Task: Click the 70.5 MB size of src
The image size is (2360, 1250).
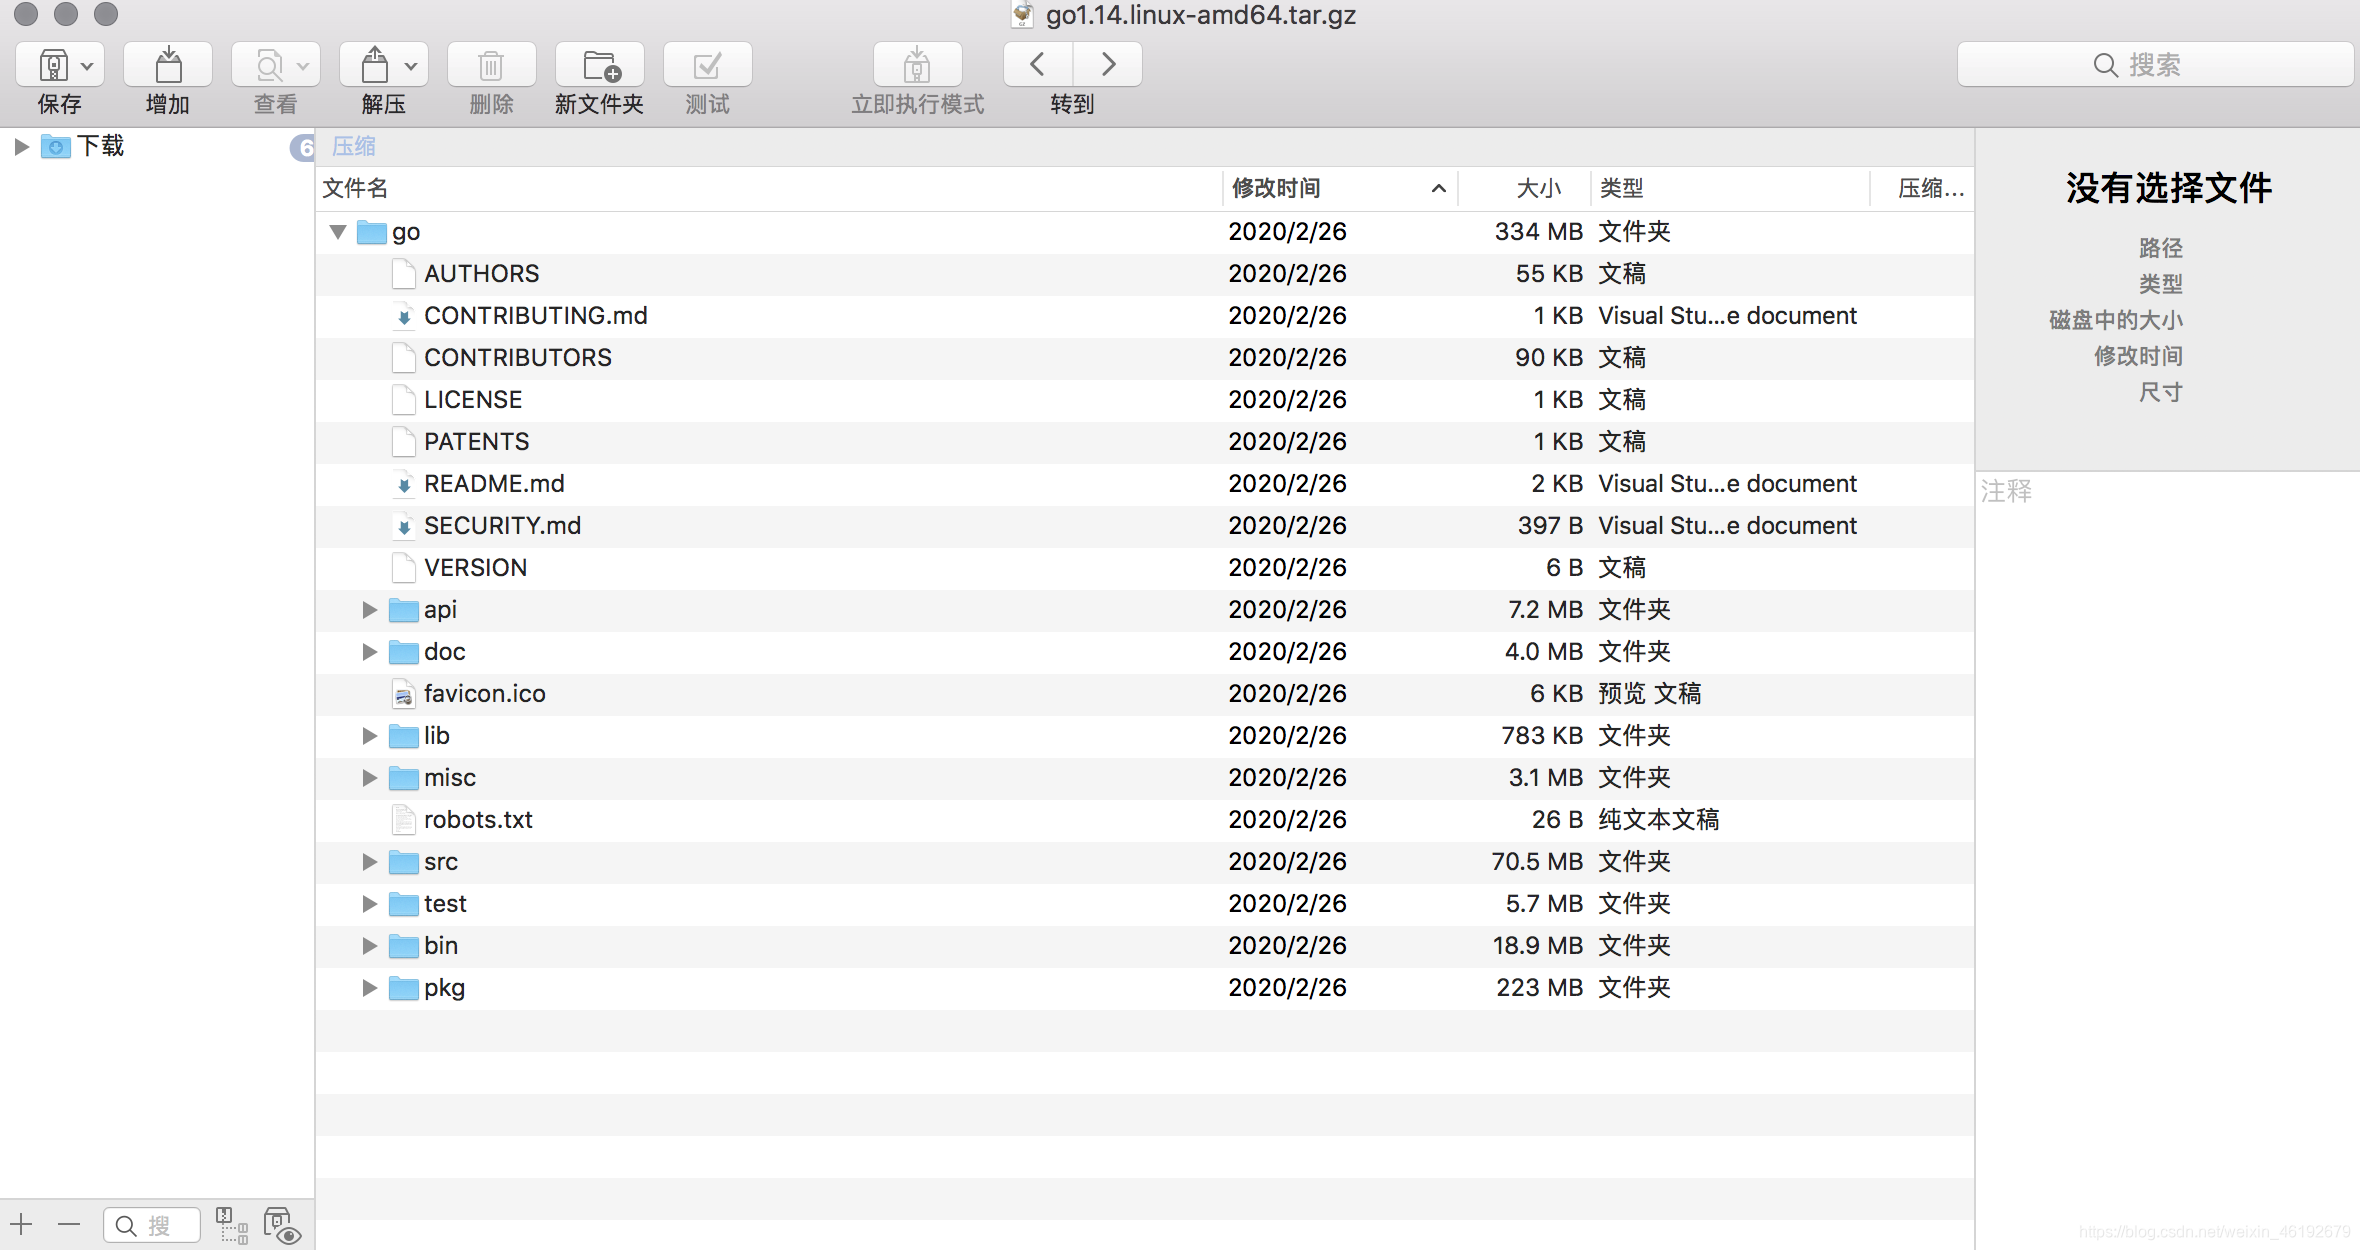Action: [x=1537, y=862]
